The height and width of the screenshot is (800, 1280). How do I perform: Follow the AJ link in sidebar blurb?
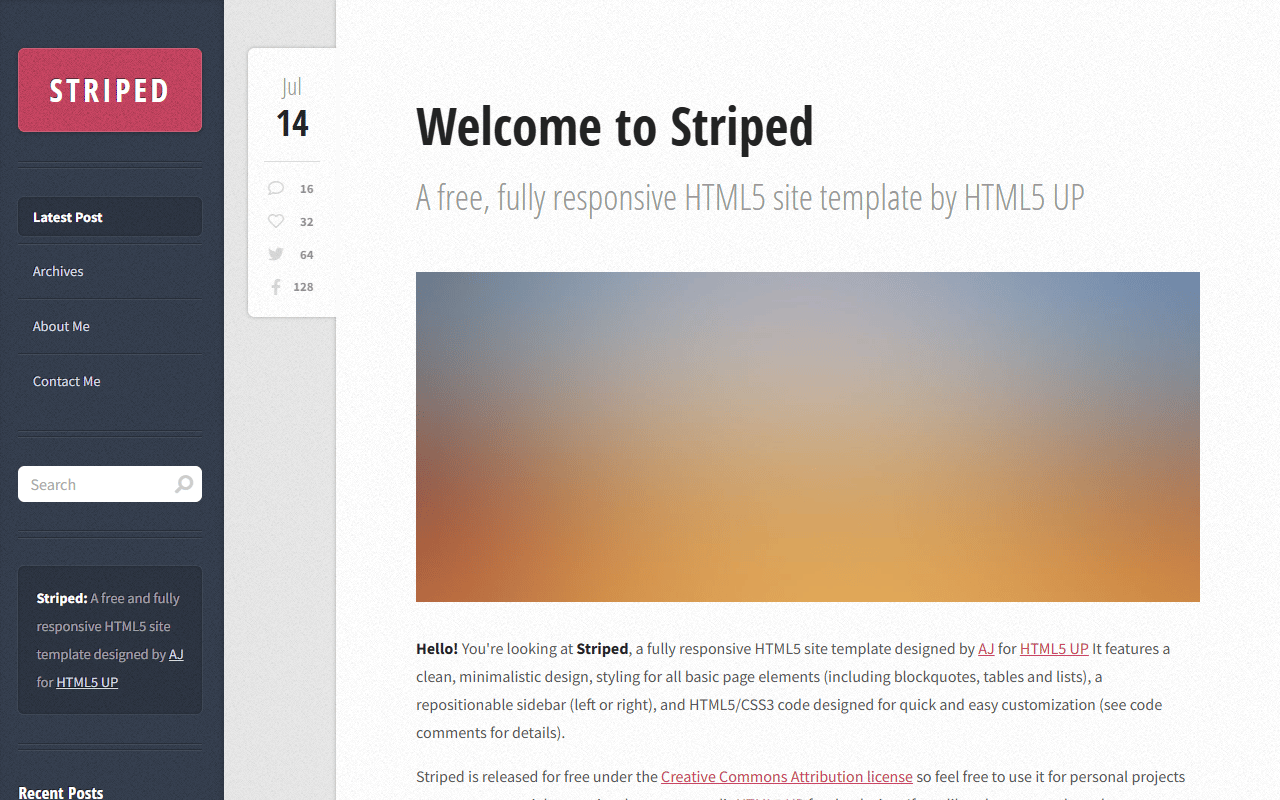[176, 654]
